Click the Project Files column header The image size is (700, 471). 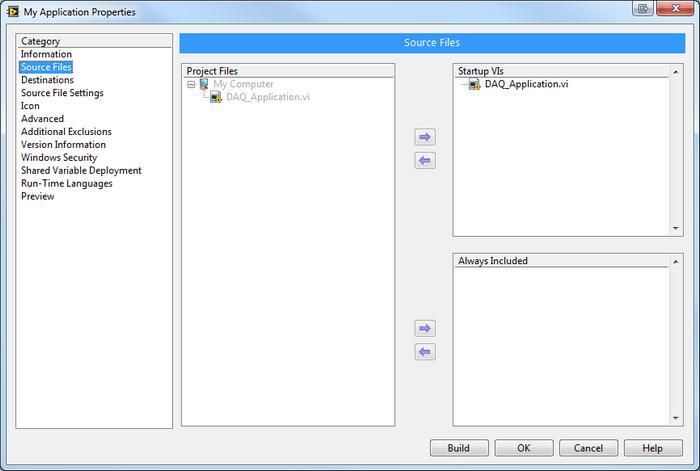(x=288, y=71)
